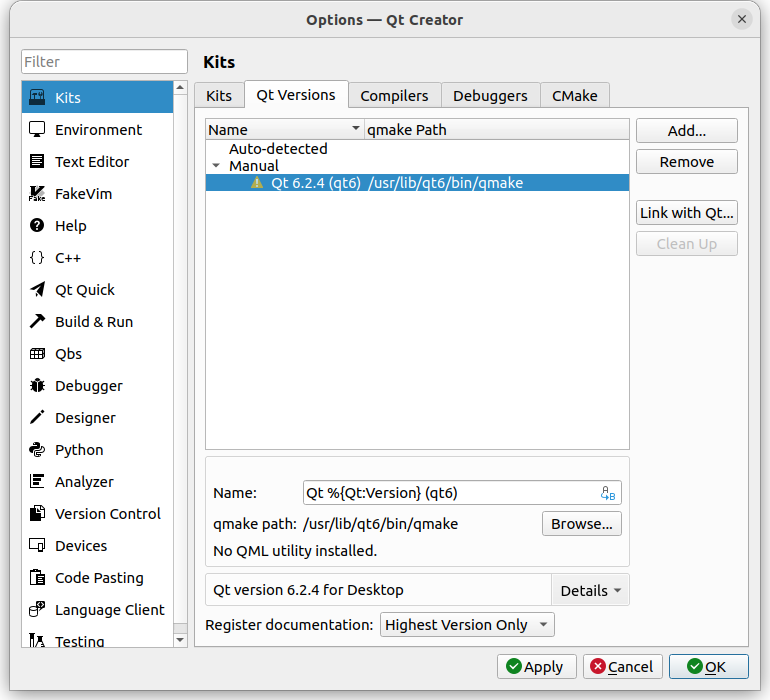Viewport: 770px width, 700px height.
Task: Click the 'No QML utility installed.' message
Action: 295,551
